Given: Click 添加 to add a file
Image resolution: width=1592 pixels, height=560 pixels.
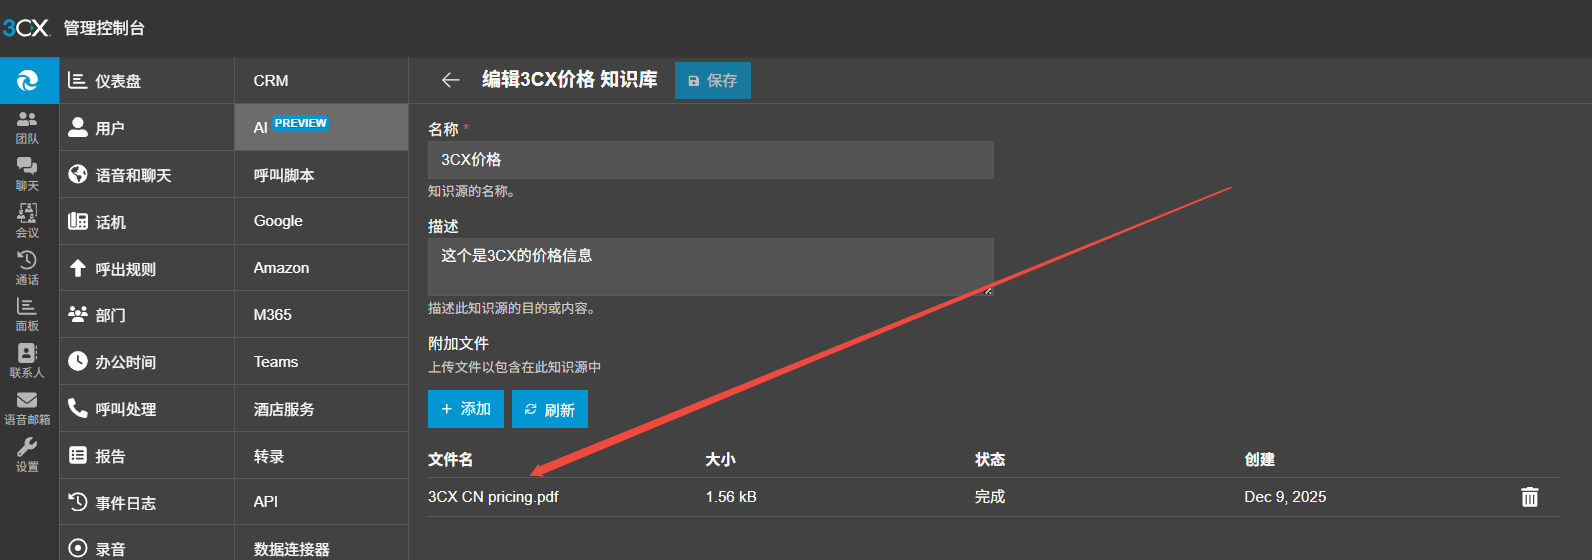Looking at the screenshot, I should pyautogui.click(x=466, y=409).
